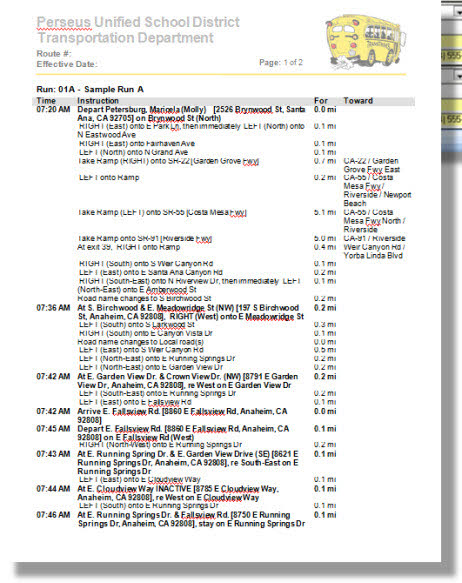This screenshot has width=462, height=583.
Task: Click LEFT (East) onto E Santa Ana Canyon Rd
Action: coord(151,273)
